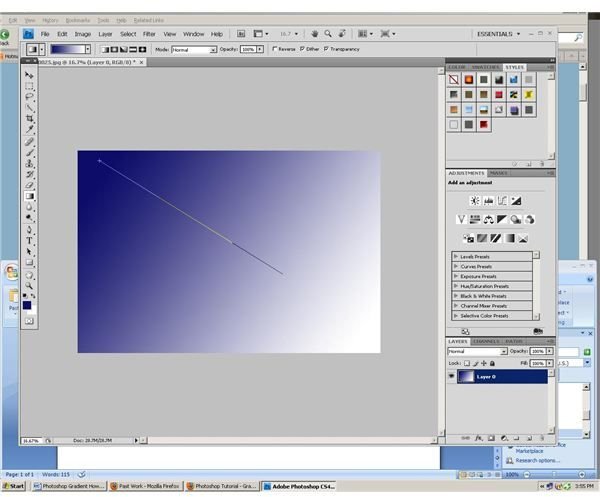Switch to Photoshop Gradient How Word taskbar button
The width and height of the screenshot is (600, 497).
(x=69, y=486)
